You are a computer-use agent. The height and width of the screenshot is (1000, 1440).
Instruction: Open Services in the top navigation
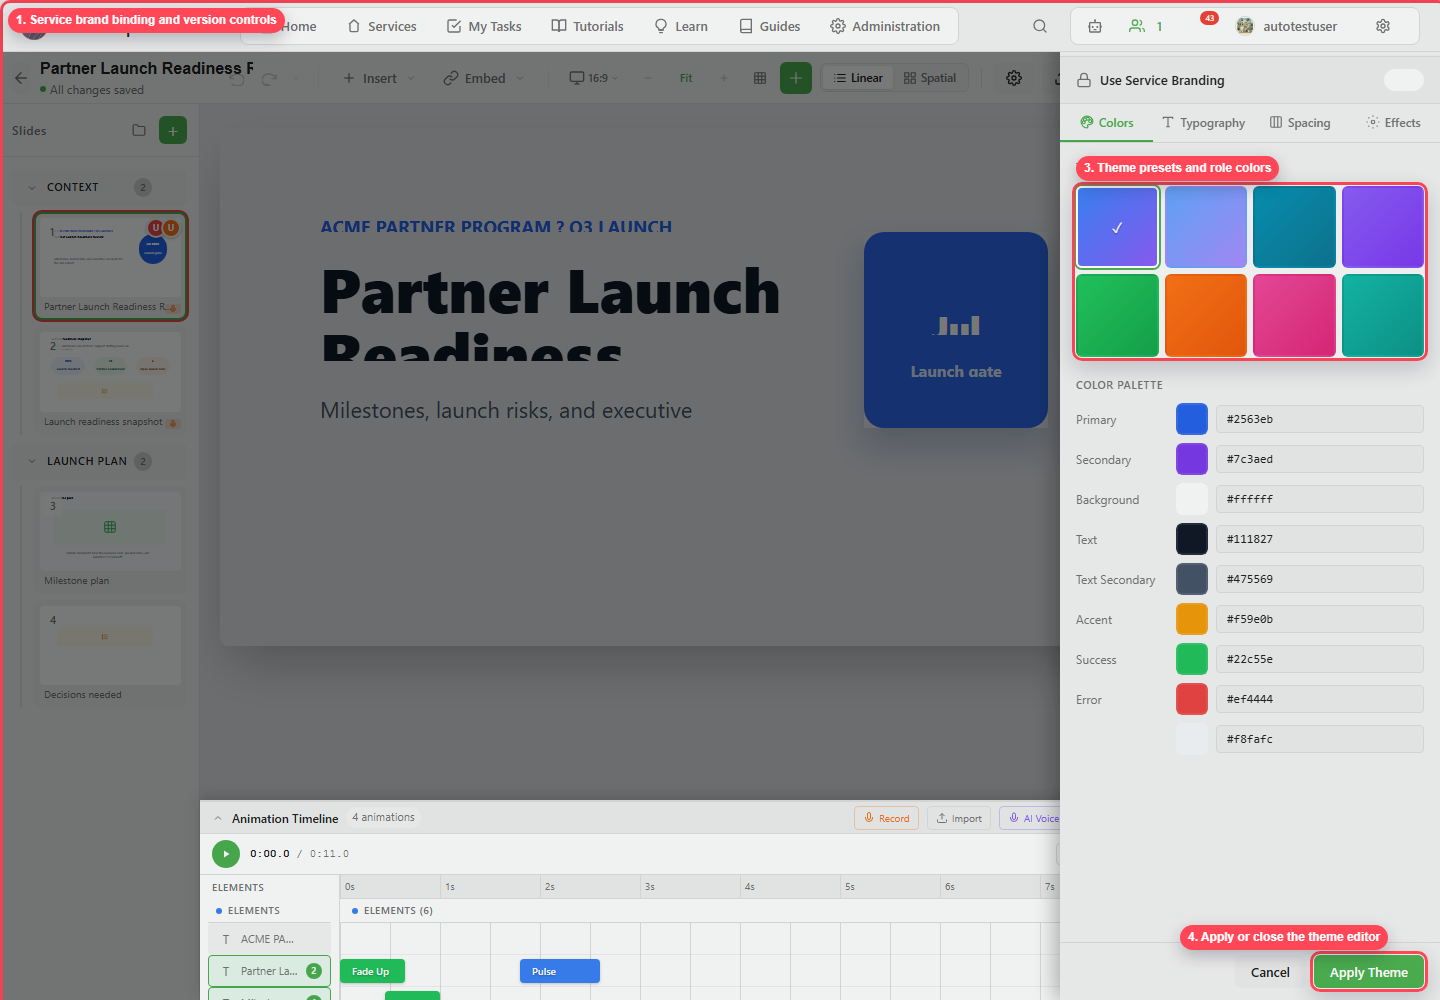pyautogui.click(x=382, y=26)
